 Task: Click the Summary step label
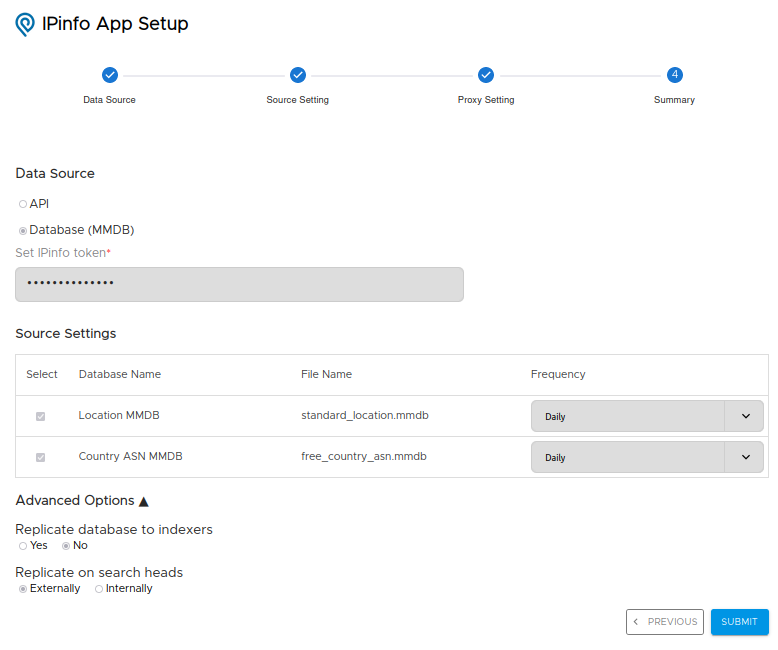pos(674,100)
